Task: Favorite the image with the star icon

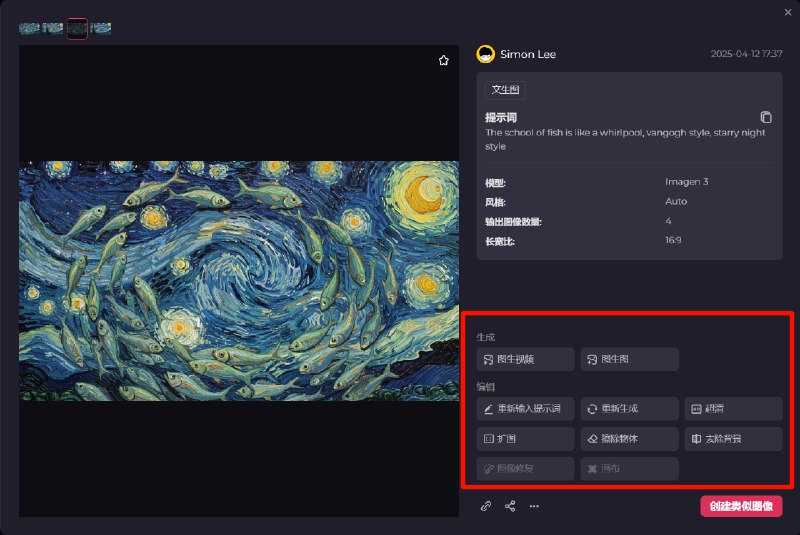Action: pos(443,61)
